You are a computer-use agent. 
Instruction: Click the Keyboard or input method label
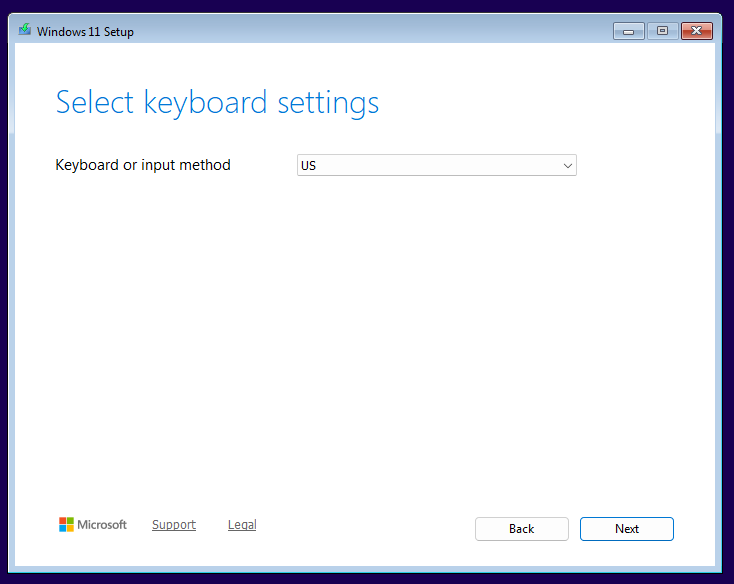point(143,165)
